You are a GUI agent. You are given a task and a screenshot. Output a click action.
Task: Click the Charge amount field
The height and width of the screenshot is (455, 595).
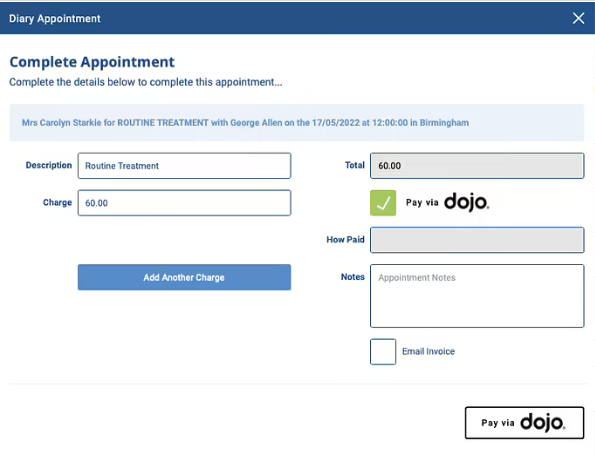(184, 203)
